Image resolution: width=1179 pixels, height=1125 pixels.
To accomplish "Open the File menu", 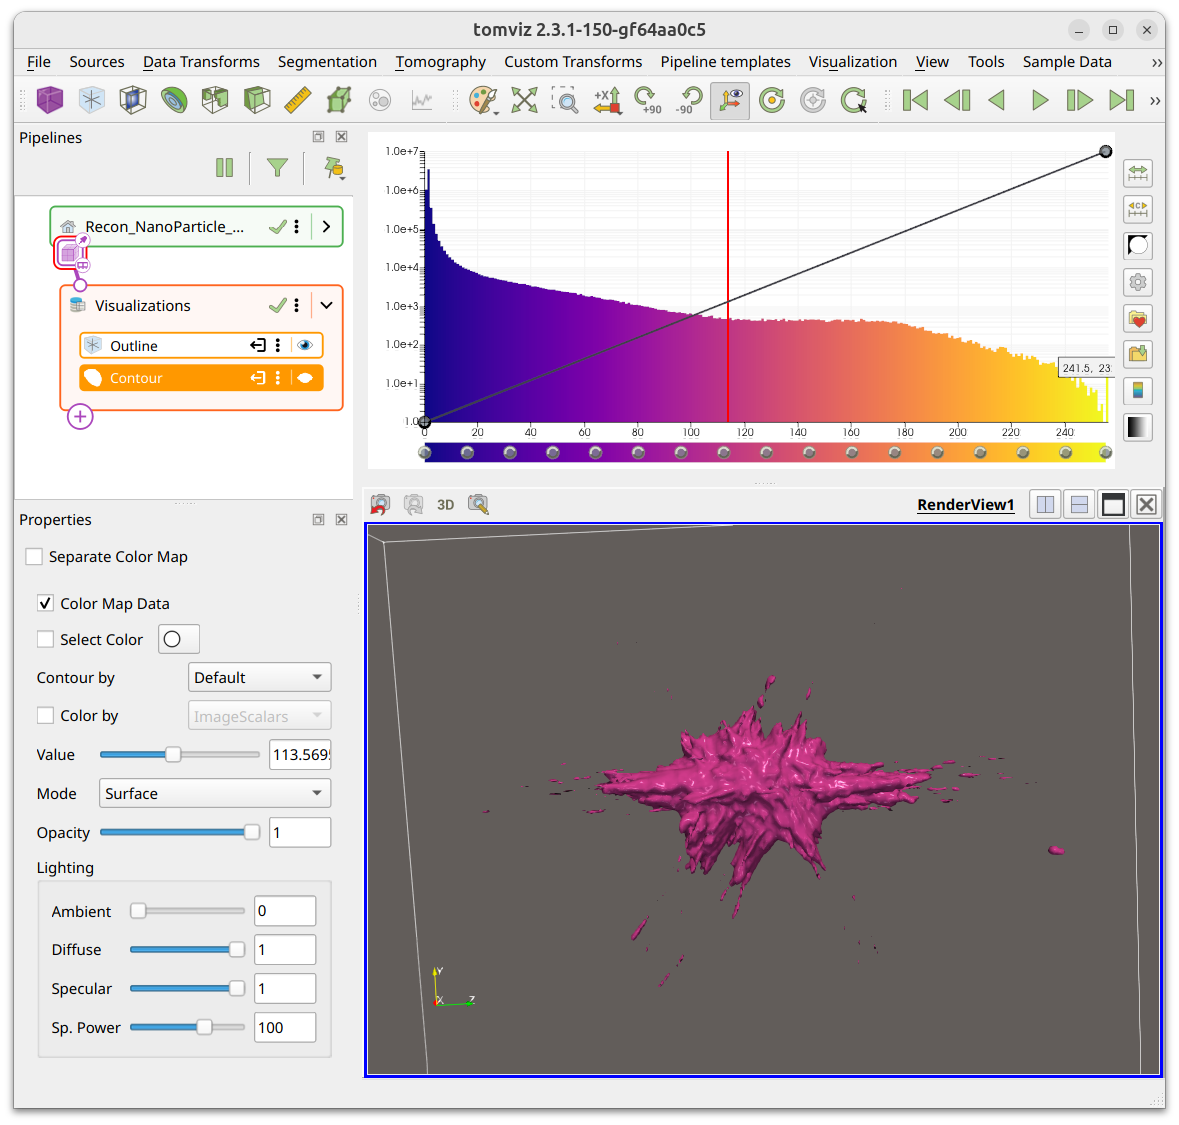I will coord(38,62).
